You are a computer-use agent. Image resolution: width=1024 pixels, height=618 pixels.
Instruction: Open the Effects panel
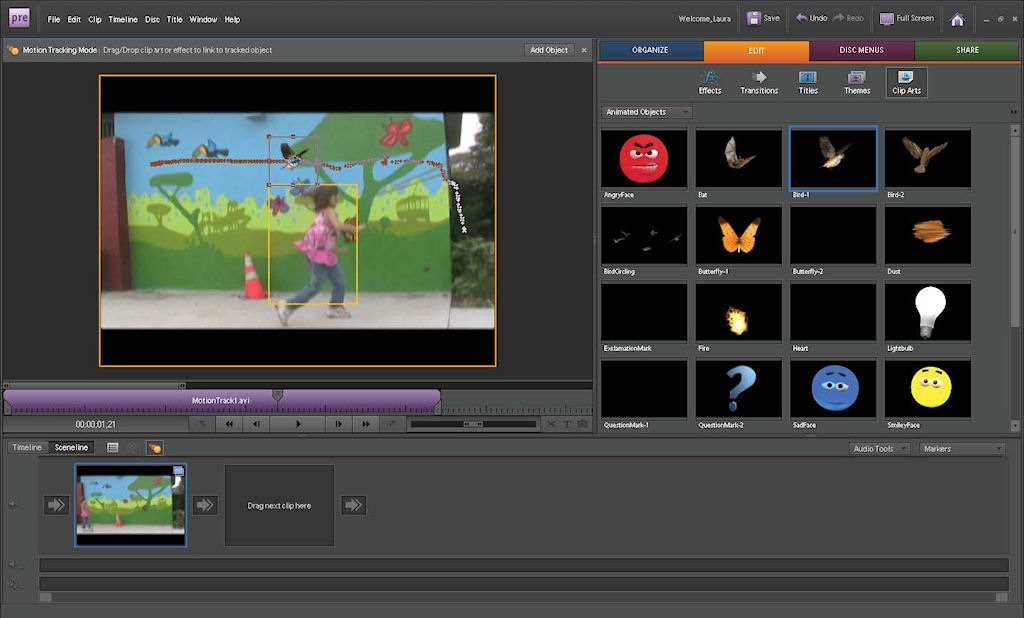(710, 82)
